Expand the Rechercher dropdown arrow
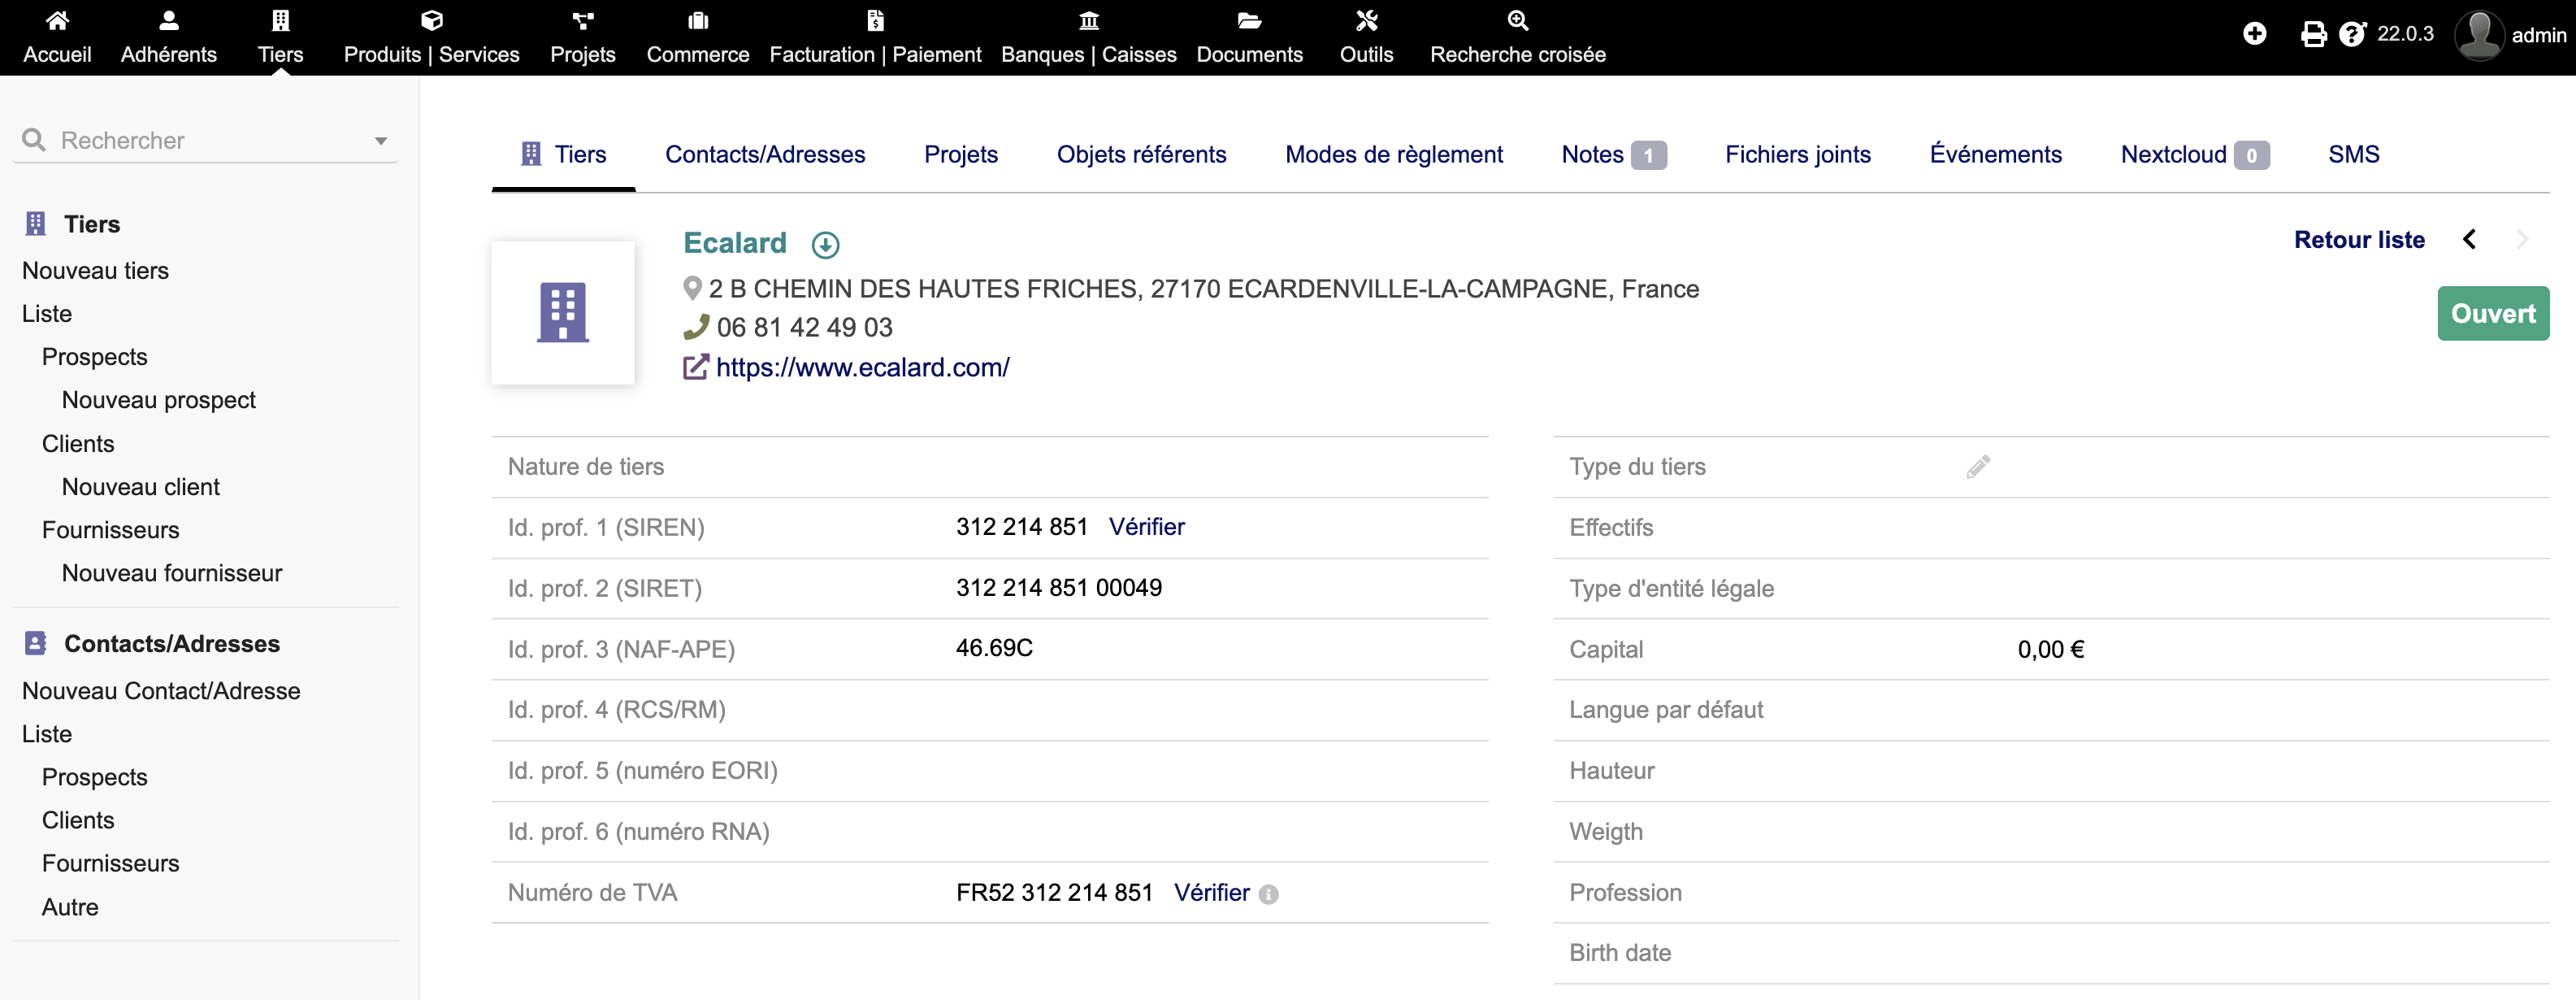Viewport: 2576px width, 1000px height. [x=381, y=141]
